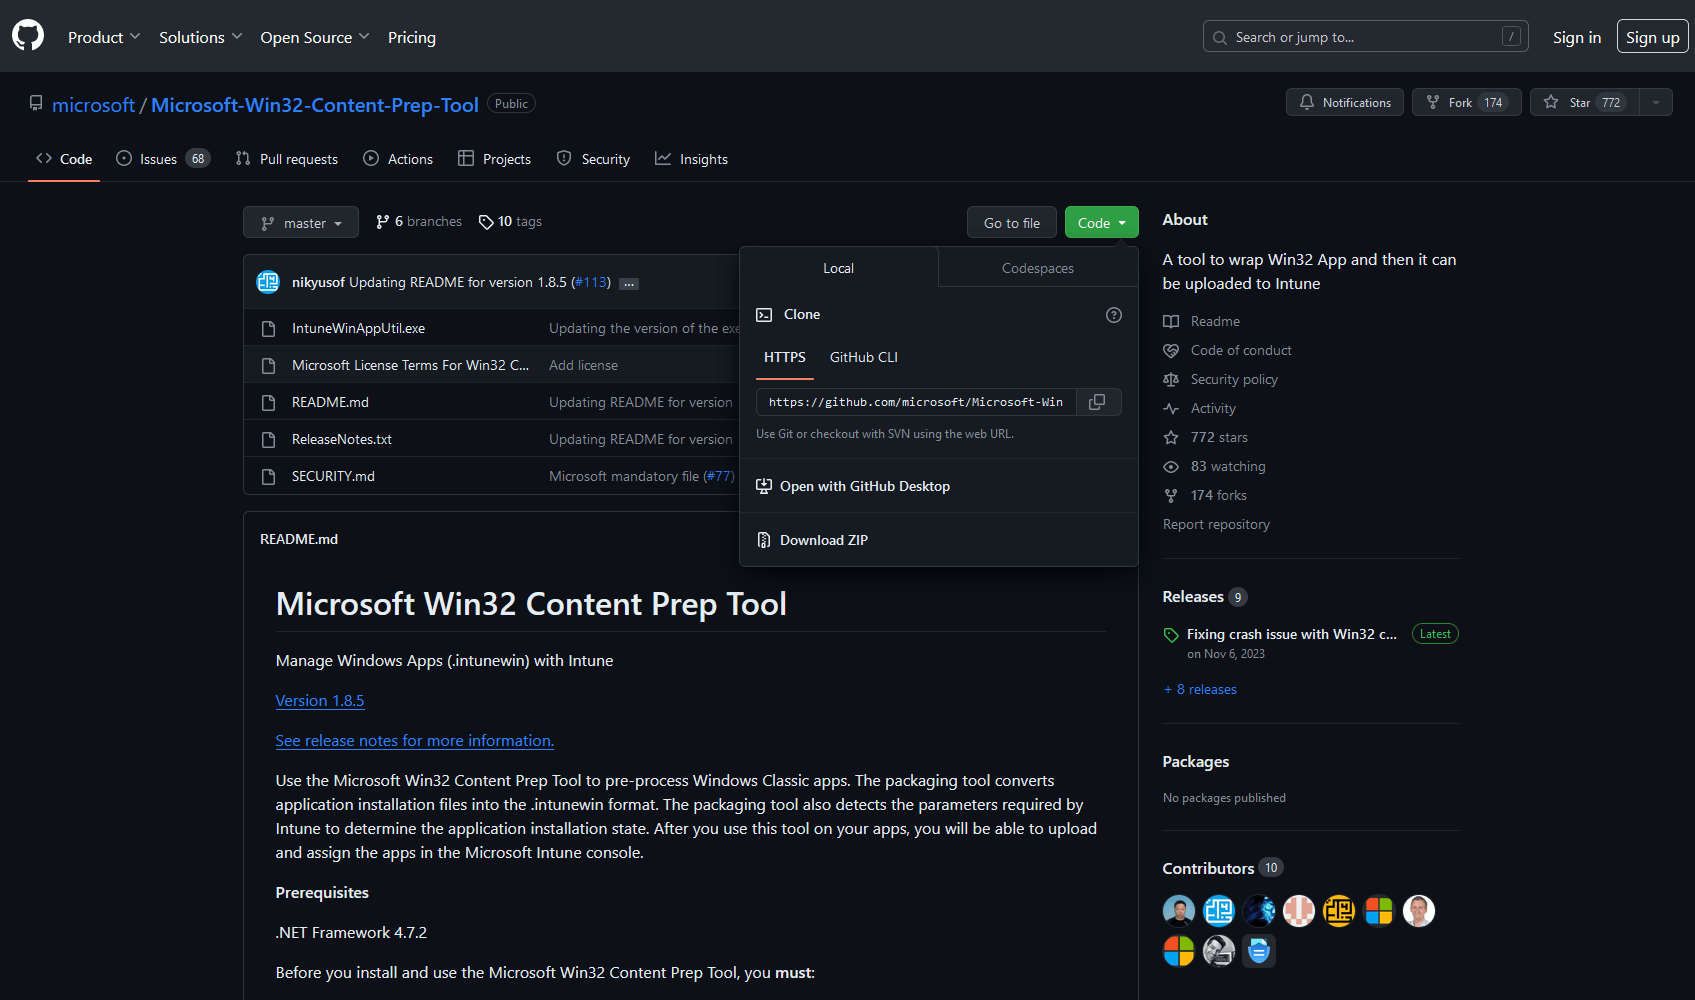Open the Fixing crash issue release
This screenshot has width=1695, height=1000.
point(1292,634)
